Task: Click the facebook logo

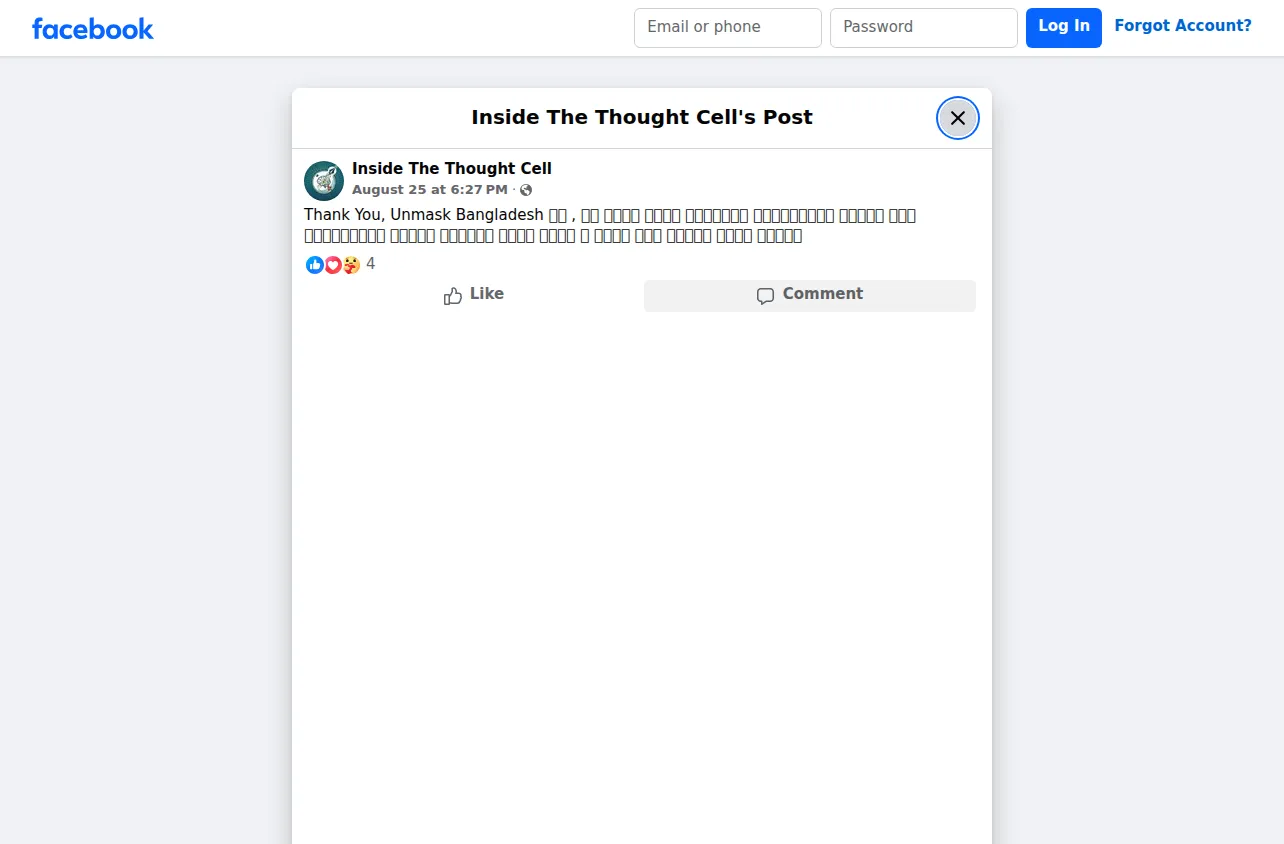Action: click(93, 29)
